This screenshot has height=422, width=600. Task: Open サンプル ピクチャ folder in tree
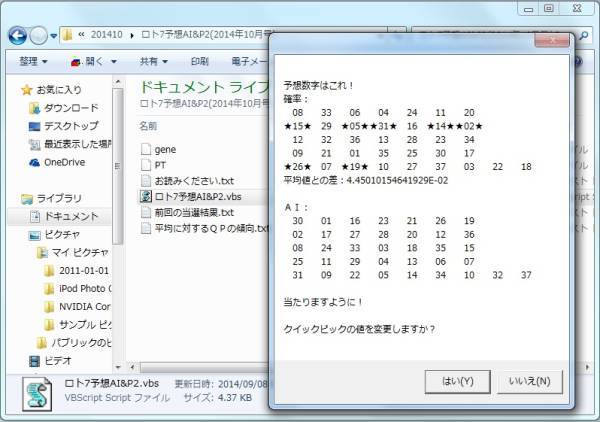click(85, 324)
